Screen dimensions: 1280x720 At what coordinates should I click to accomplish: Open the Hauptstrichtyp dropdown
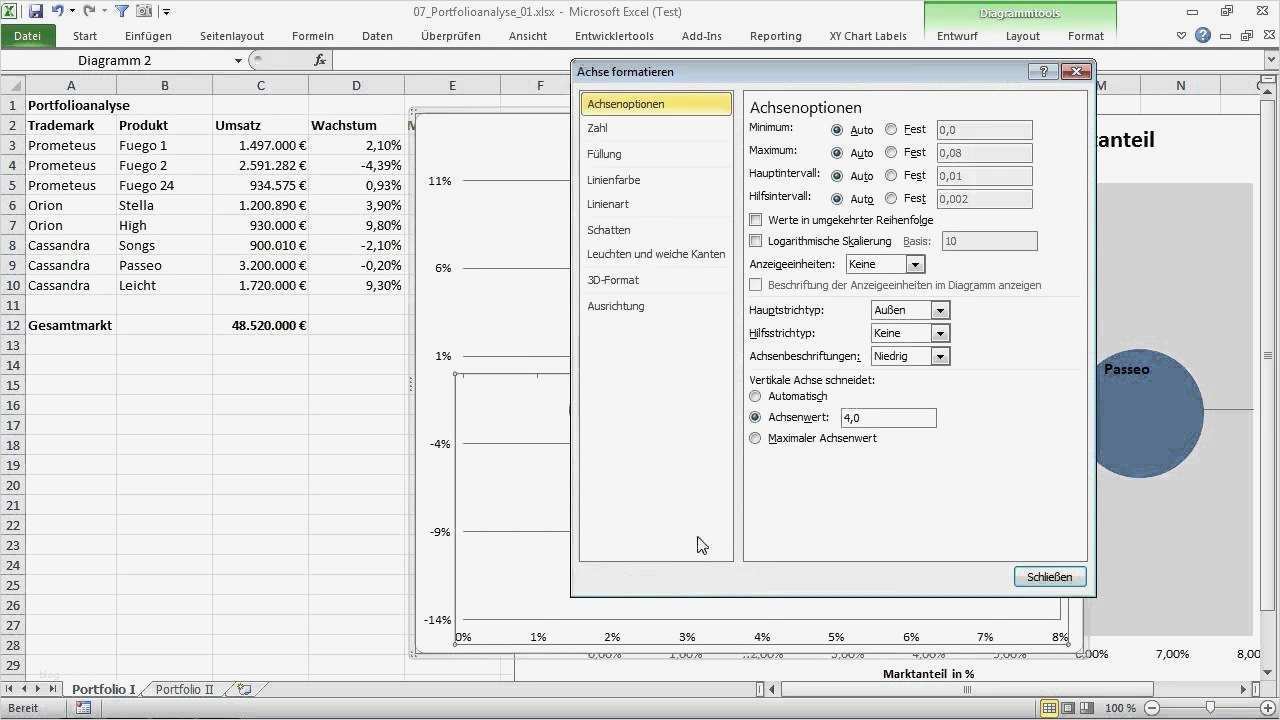[940, 310]
